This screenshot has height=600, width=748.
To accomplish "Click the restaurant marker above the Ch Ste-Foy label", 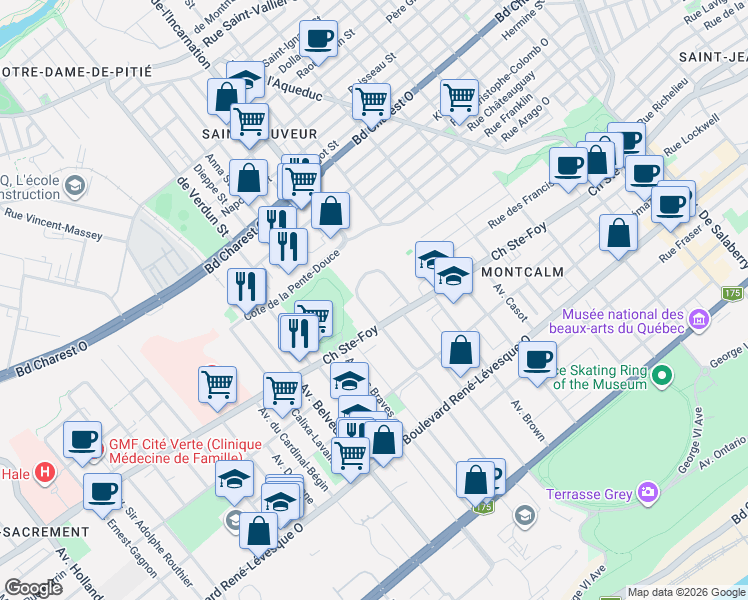I will [x=299, y=336].
